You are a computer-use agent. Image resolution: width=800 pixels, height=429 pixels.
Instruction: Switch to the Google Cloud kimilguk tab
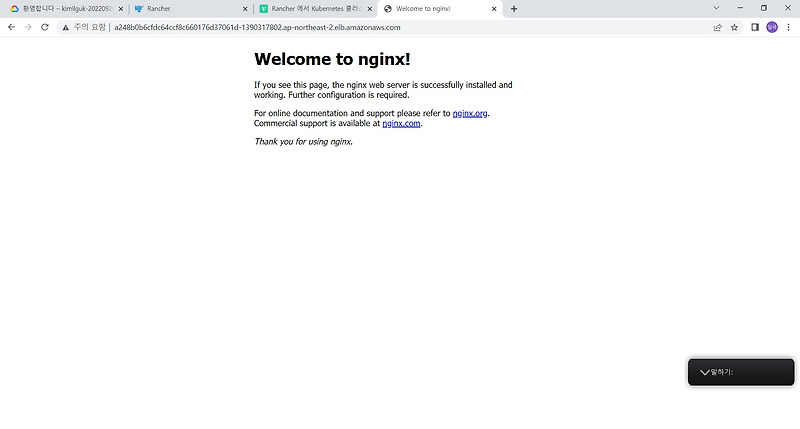pos(64,9)
